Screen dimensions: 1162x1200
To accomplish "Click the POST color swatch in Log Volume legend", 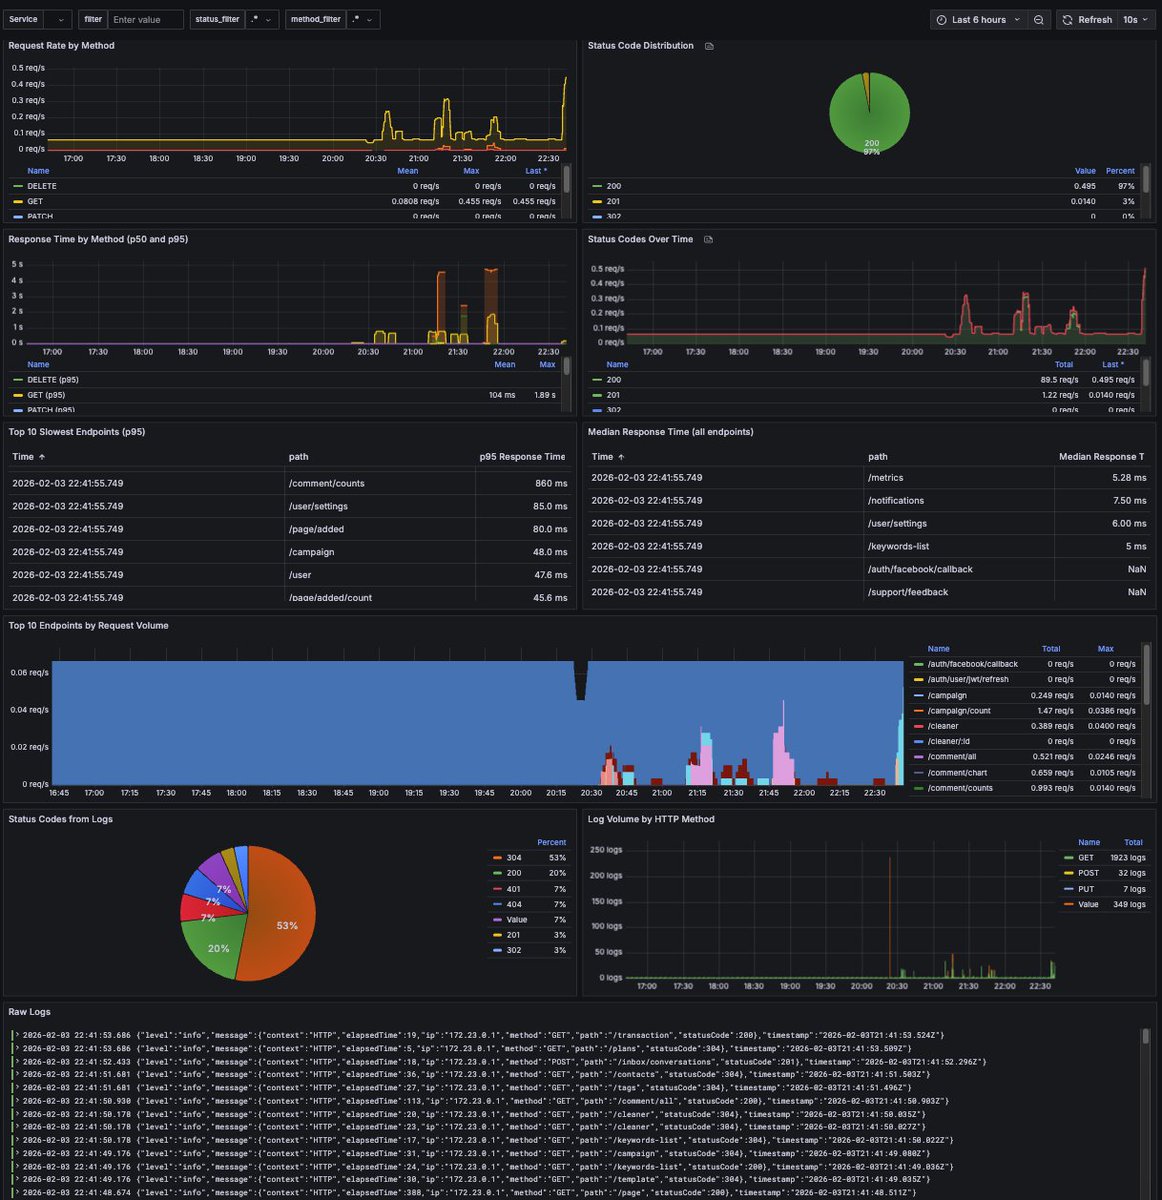I will pyautogui.click(x=1067, y=873).
